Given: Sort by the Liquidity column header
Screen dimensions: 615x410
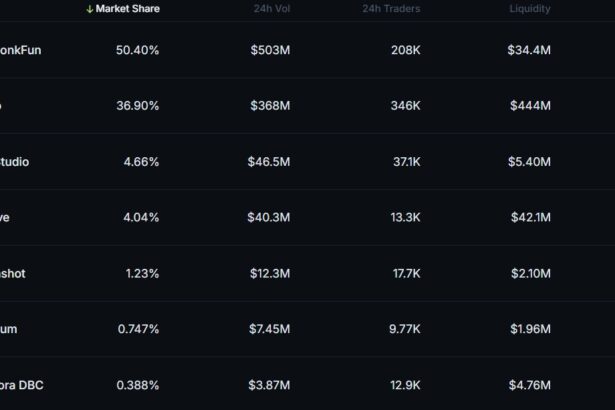Looking at the screenshot, I should tap(529, 9).
